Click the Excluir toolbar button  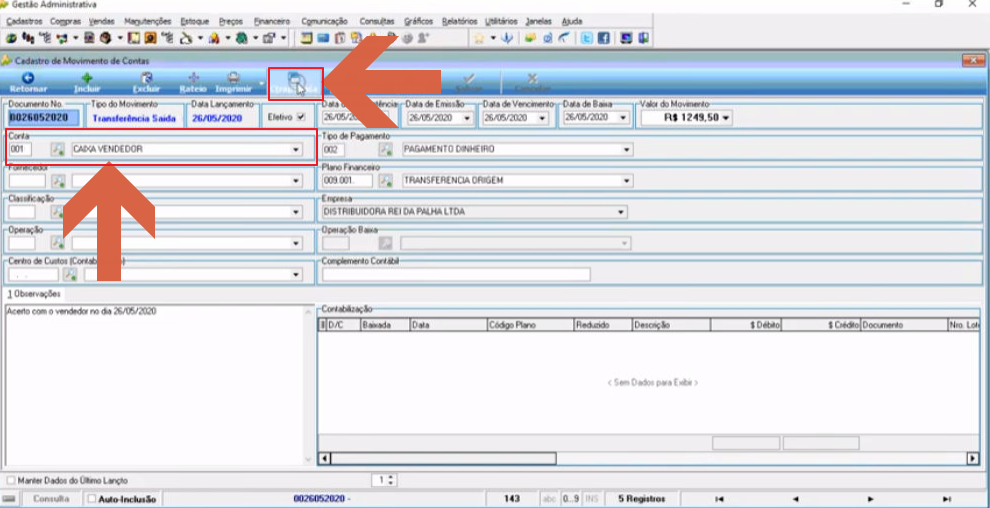[x=146, y=83]
